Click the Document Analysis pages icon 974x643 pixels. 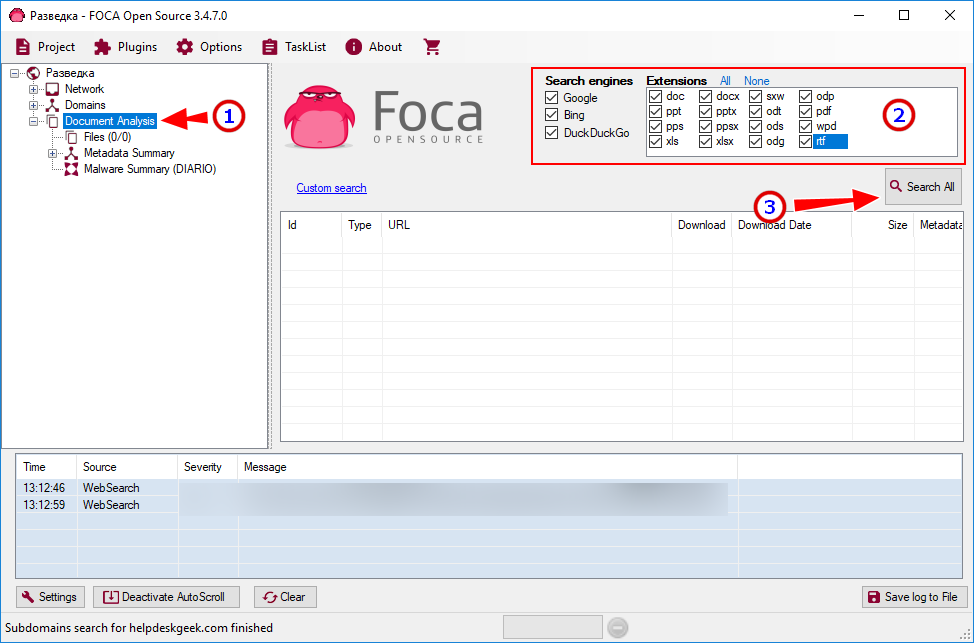coord(52,121)
